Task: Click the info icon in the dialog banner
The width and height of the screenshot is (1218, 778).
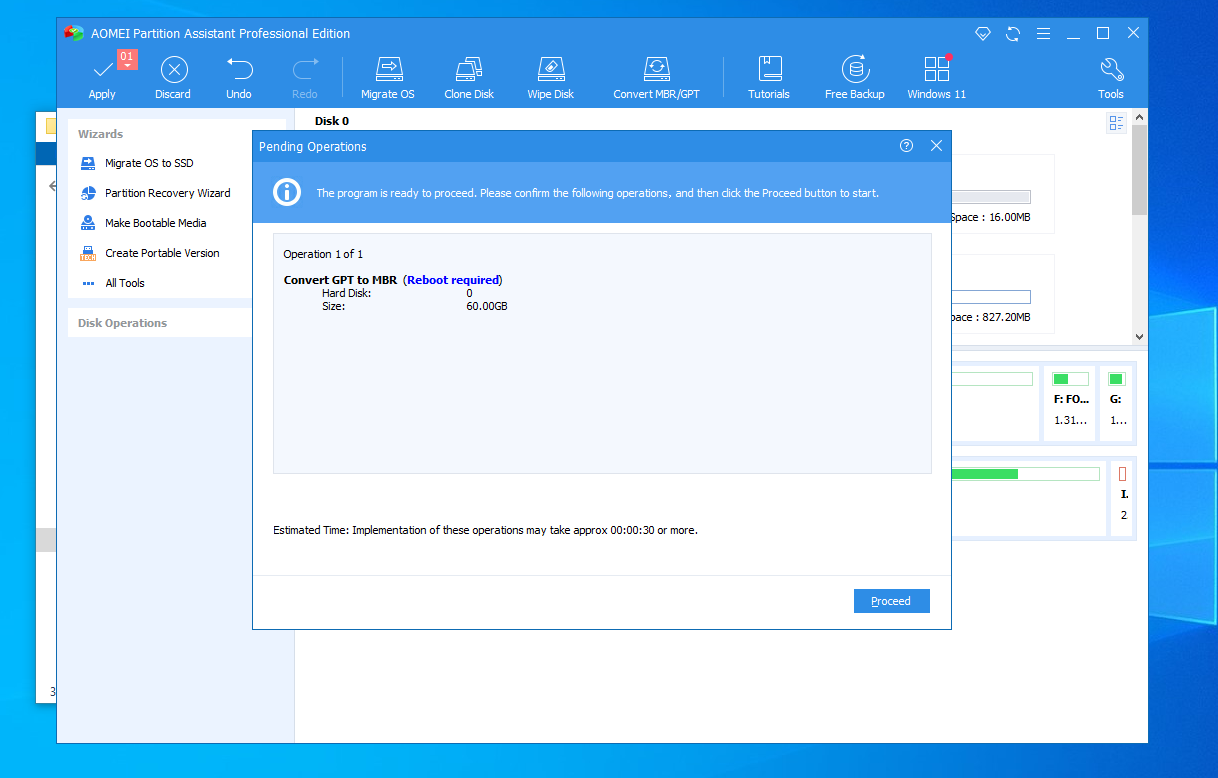Action: pos(287,193)
